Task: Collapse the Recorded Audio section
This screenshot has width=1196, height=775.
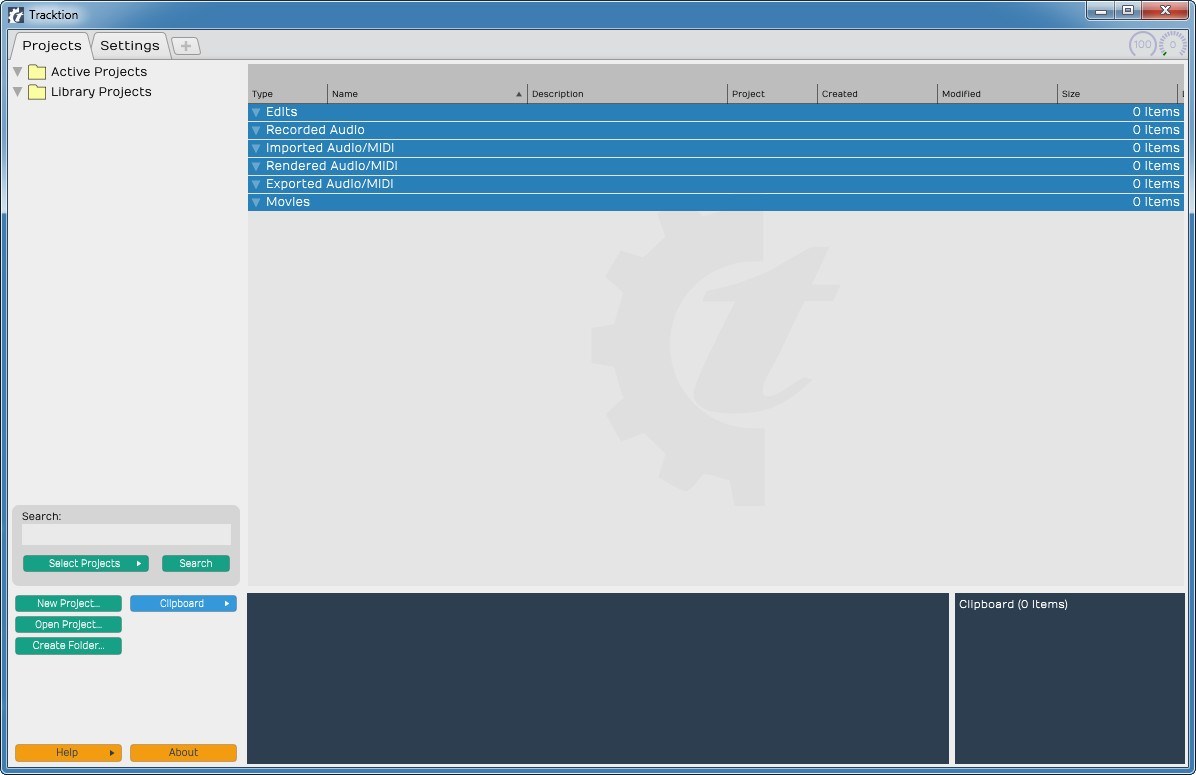Action: point(257,129)
